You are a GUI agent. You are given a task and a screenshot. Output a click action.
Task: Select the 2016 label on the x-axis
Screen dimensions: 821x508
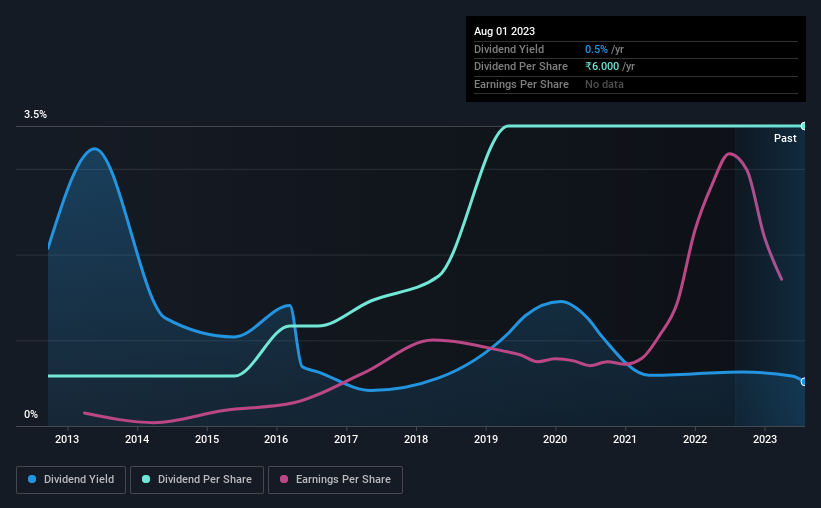click(276, 439)
